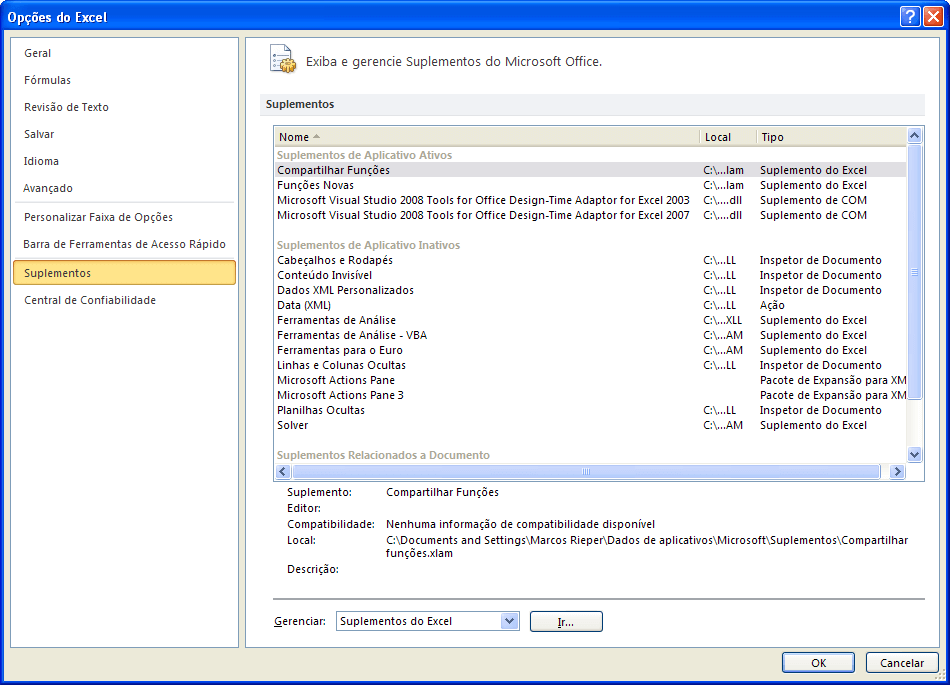The height and width of the screenshot is (685, 950).
Task: Open Personalizar Faixa de Opções
Action: 98,217
